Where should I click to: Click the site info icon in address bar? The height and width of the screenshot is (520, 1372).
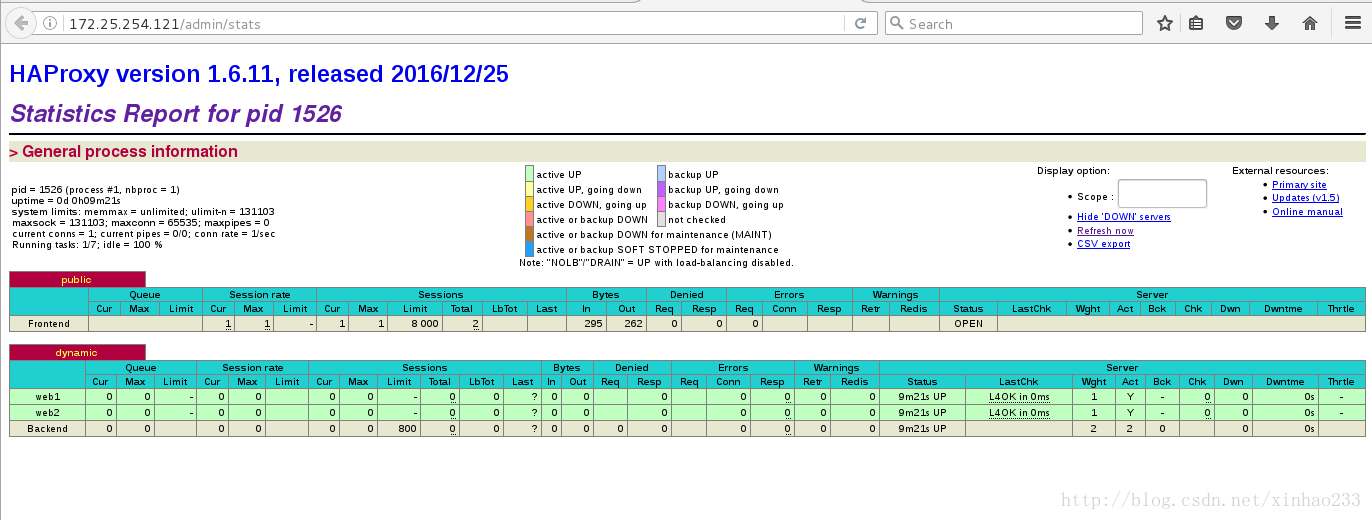(x=50, y=23)
